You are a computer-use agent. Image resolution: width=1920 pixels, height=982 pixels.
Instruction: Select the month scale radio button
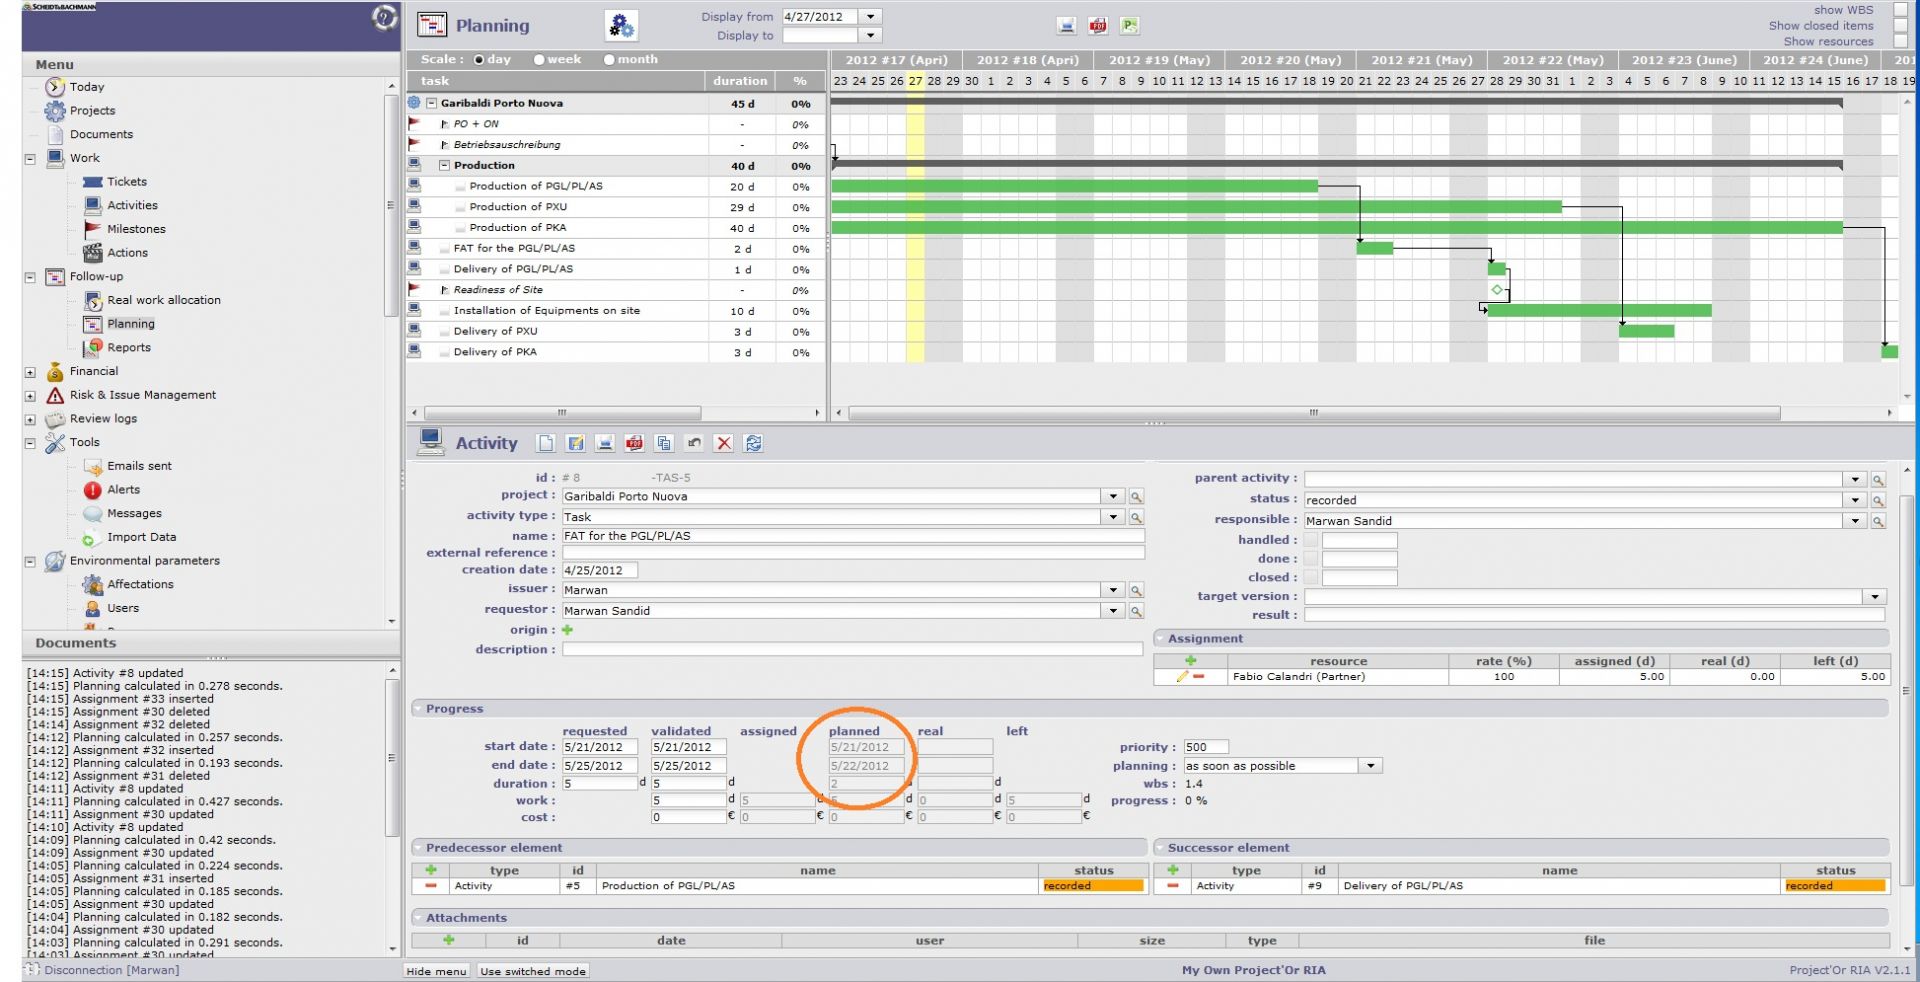pos(609,60)
